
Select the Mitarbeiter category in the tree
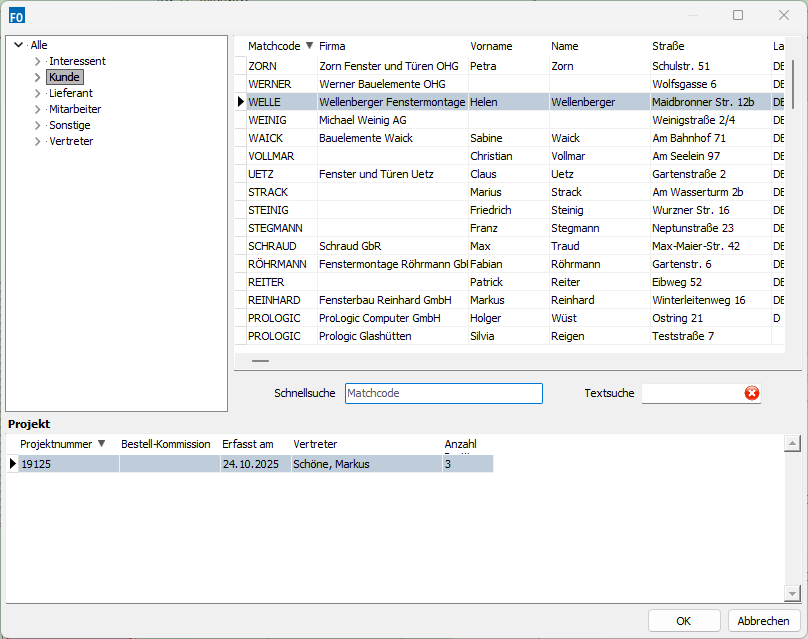pyautogui.click(x=75, y=109)
